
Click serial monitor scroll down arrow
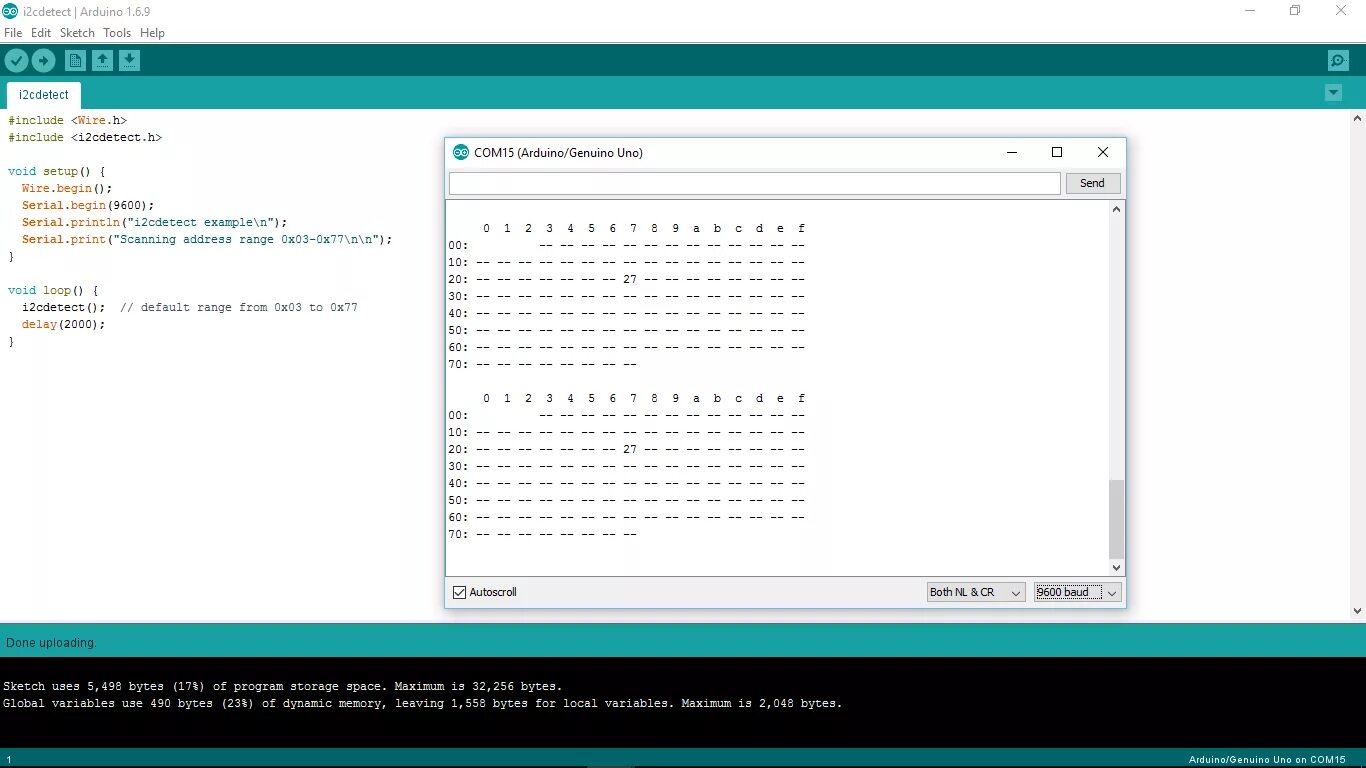coord(1117,568)
